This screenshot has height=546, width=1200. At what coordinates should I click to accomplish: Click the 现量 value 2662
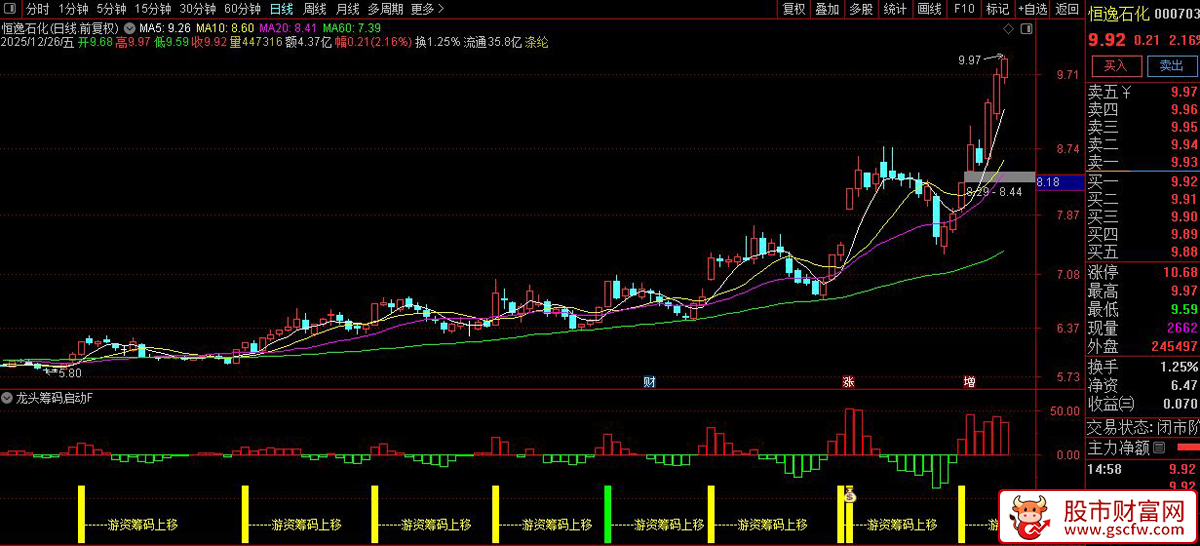[1182, 329]
